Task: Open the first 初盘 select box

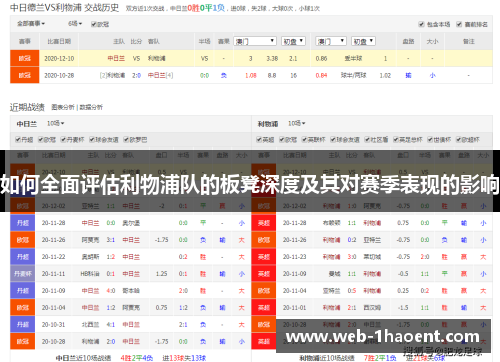Action: point(293,41)
